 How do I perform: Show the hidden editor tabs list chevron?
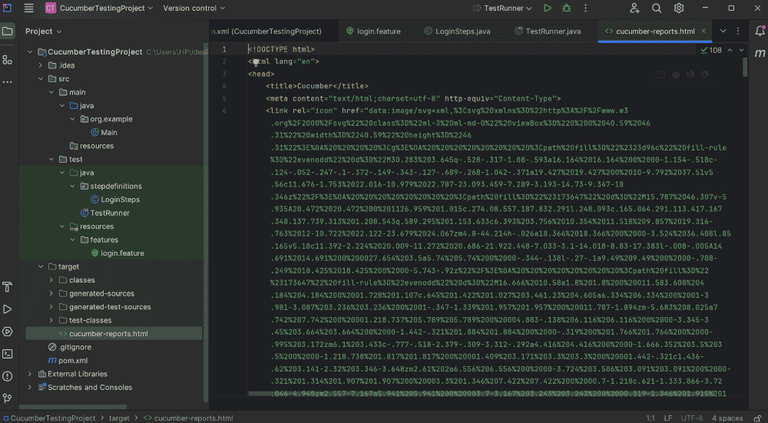click(x=723, y=31)
